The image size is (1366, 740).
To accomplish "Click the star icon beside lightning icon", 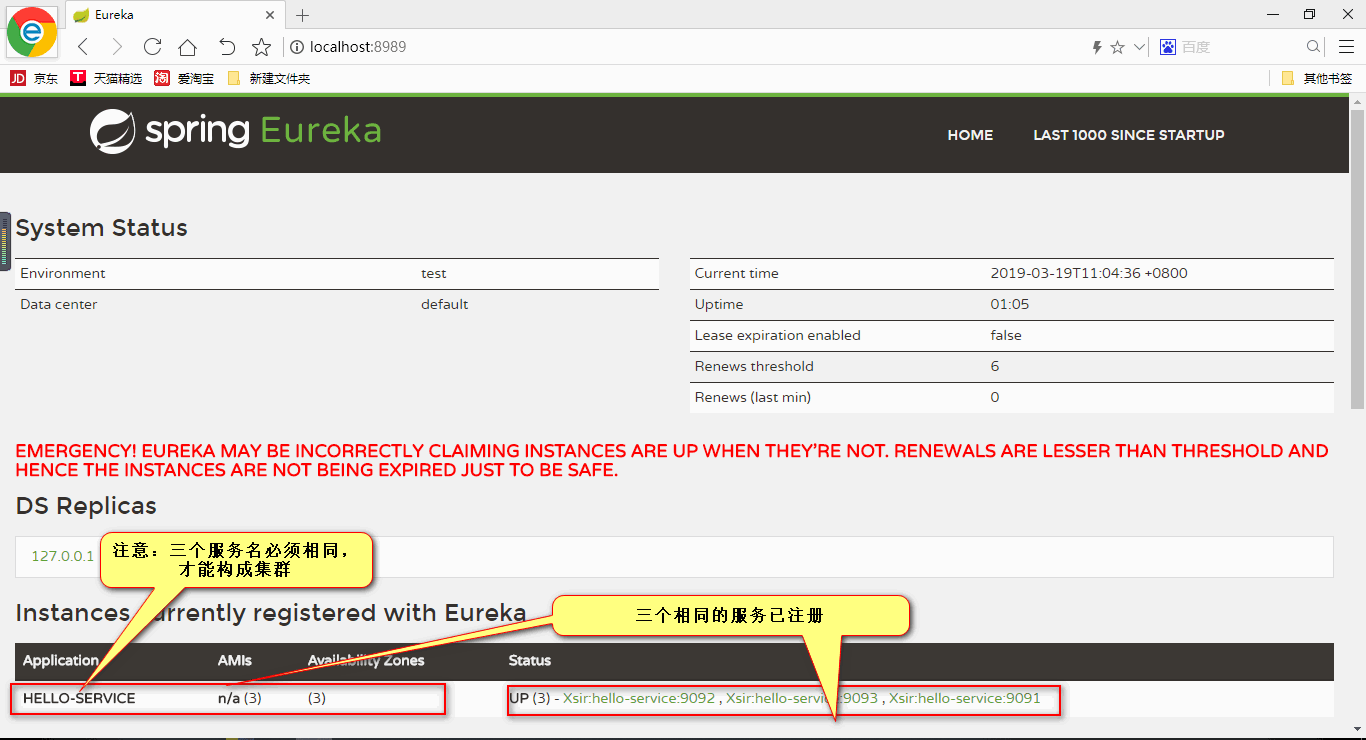I will [1117, 47].
